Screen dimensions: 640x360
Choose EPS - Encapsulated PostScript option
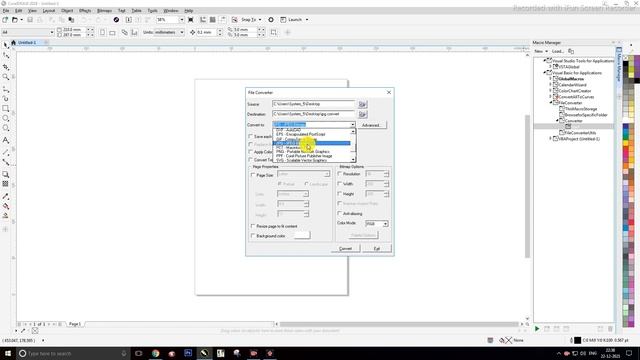click(x=301, y=134)
